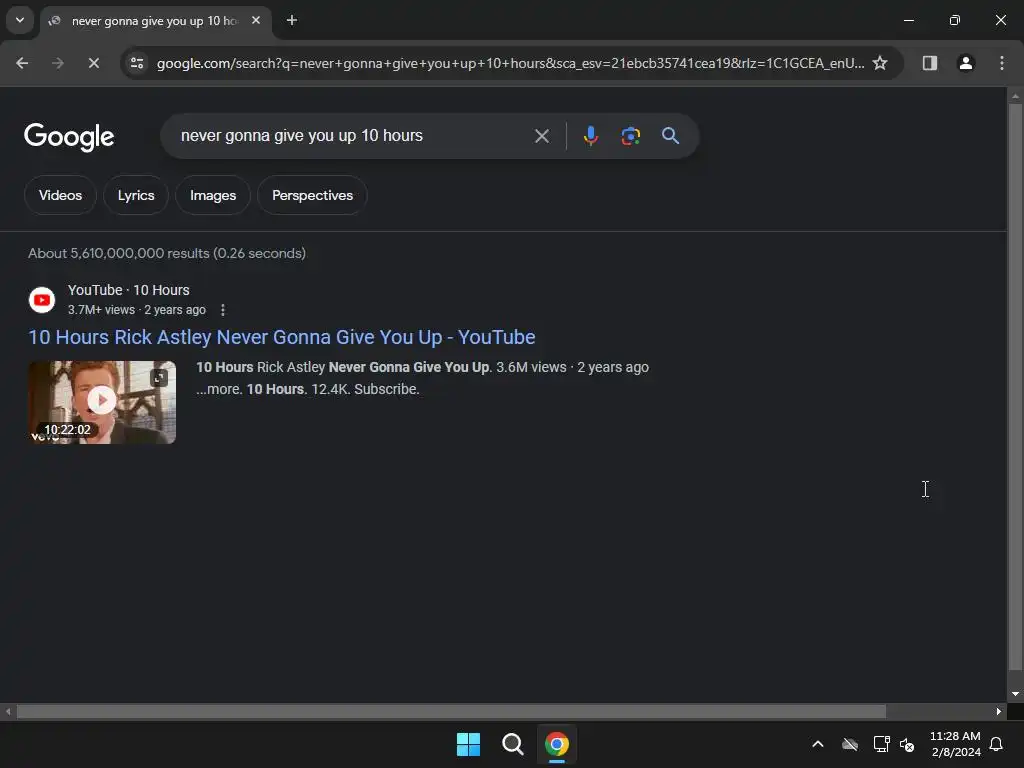
Task: Search by image with Google Lens
Action: click(x=630, y=136)
